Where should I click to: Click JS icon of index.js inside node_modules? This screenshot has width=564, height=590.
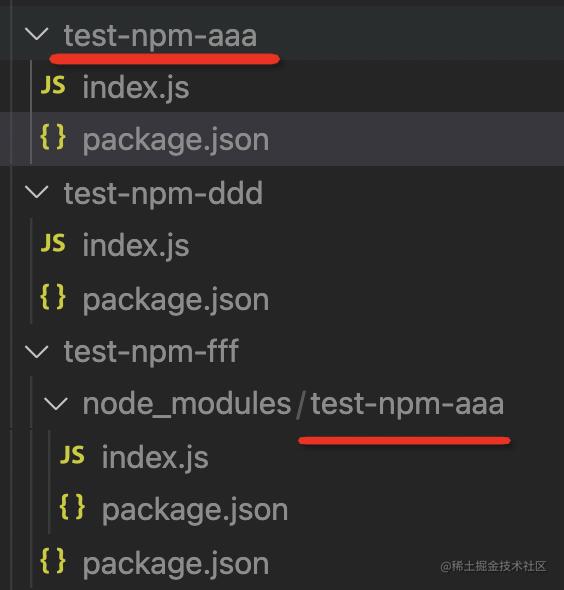(72, 455)
